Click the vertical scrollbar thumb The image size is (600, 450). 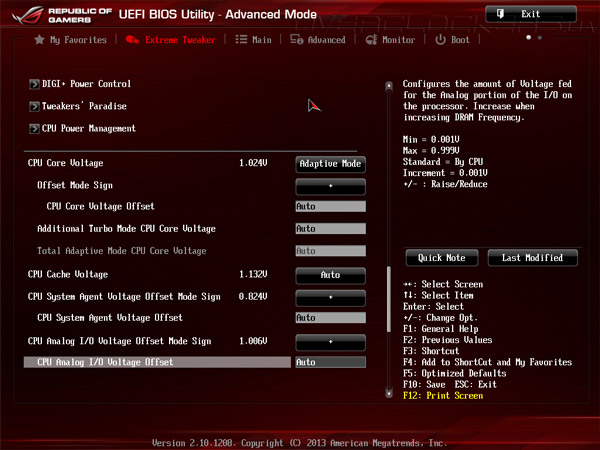(389, 299)
